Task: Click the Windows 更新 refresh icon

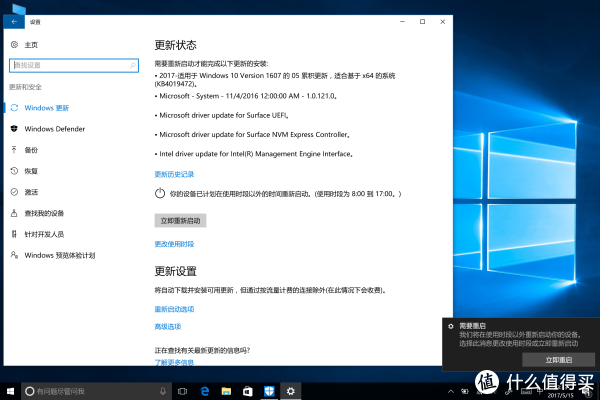Action: pyautogui.click(x=15, y=108)
